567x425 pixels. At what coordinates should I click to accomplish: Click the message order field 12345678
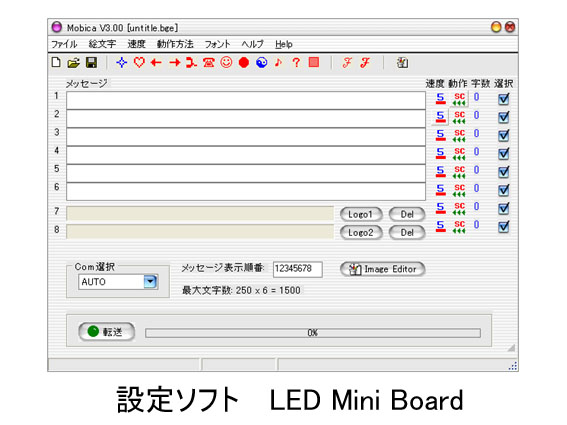[298, 269]
